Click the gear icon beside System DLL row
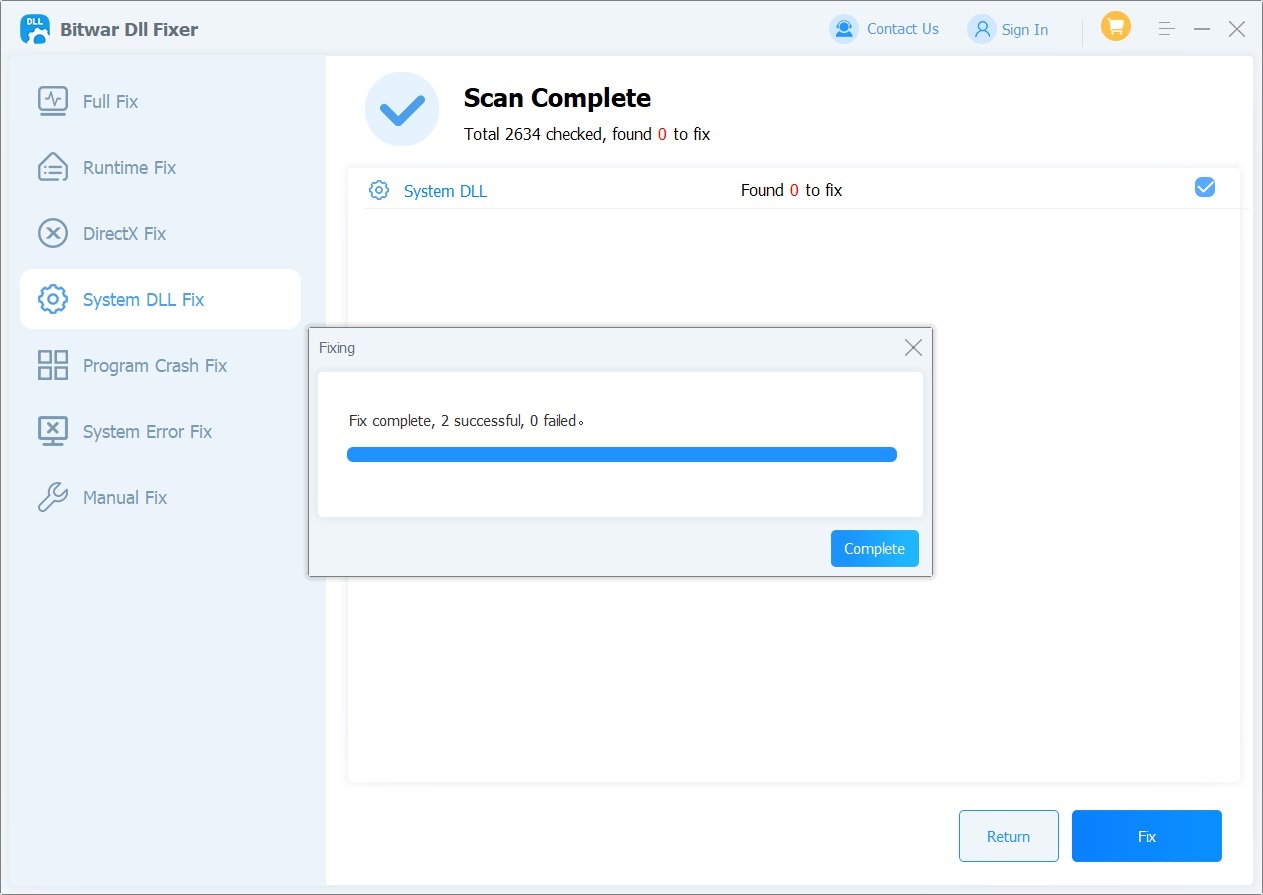Viewport: 1263px width, 895px height. pyautogui.click(x=379, y=190)
